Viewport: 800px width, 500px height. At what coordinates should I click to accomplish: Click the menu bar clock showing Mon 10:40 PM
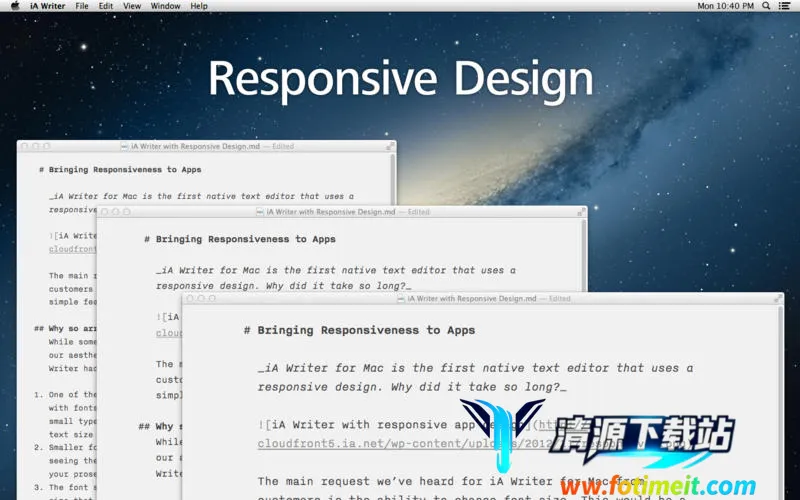[x=725, y=6]
